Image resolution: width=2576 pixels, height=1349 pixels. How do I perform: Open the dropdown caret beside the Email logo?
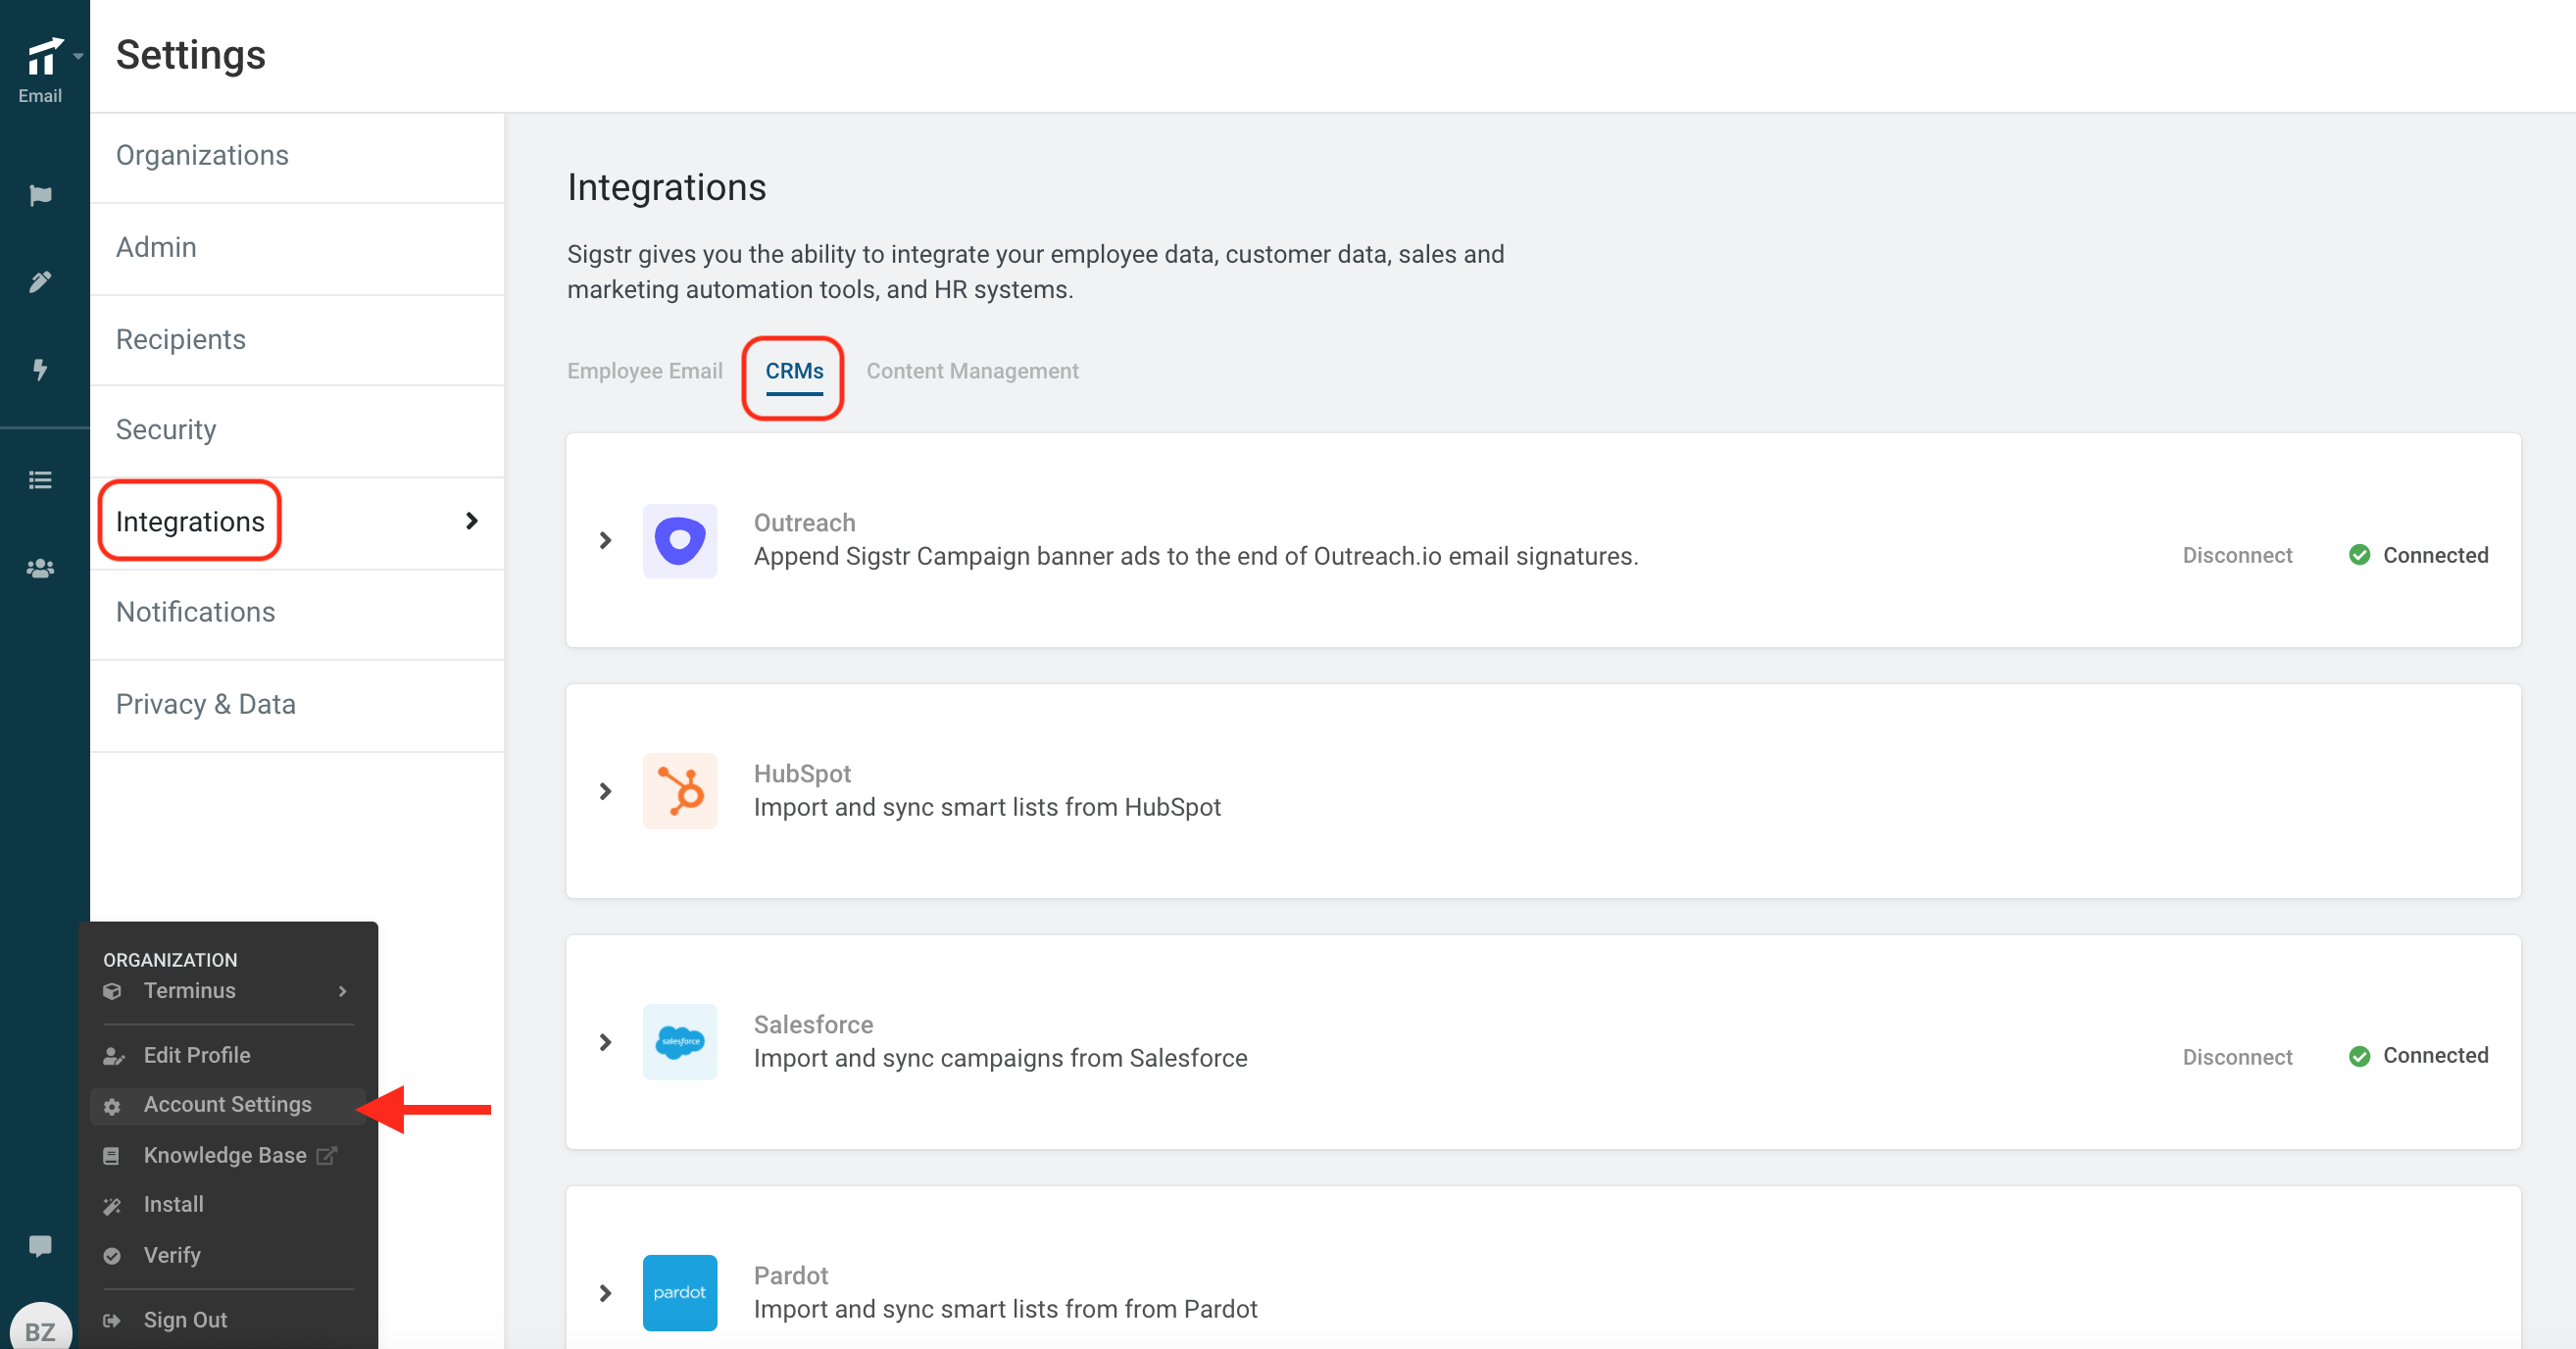coord(78,56)
